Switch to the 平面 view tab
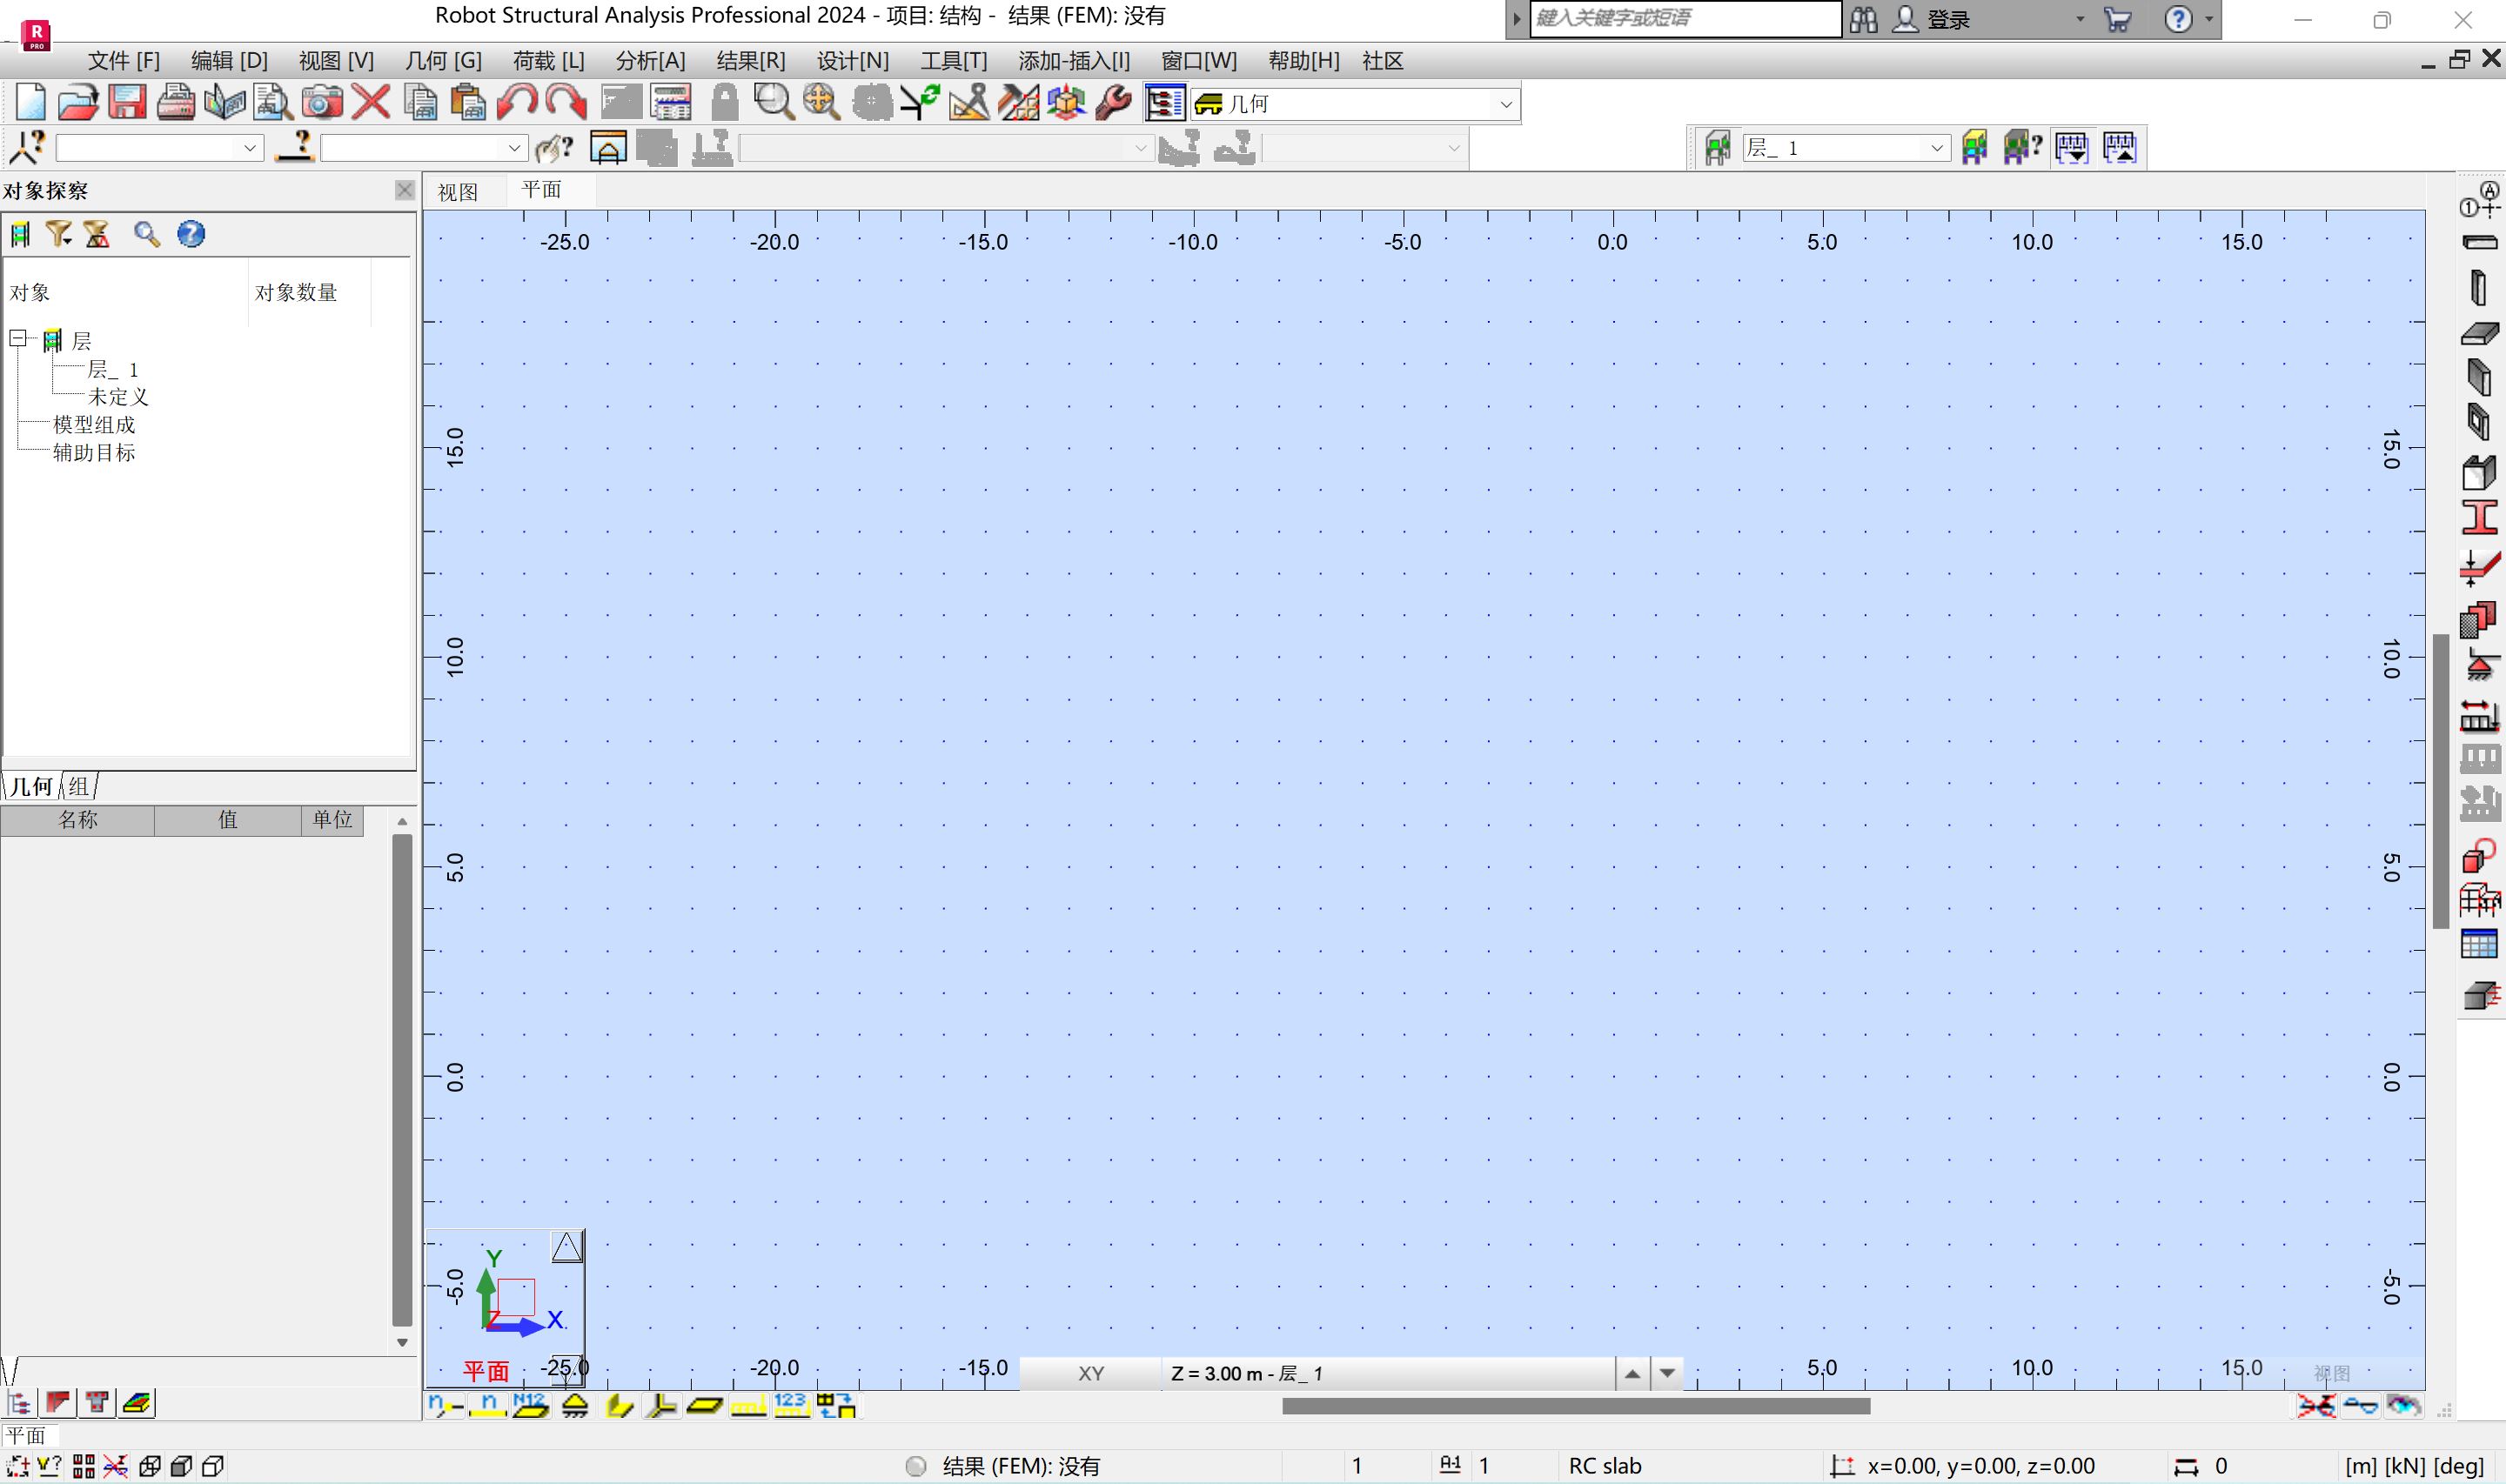Image resolution: width=2506 pixels, height=1484 pixels. (543, 190)
